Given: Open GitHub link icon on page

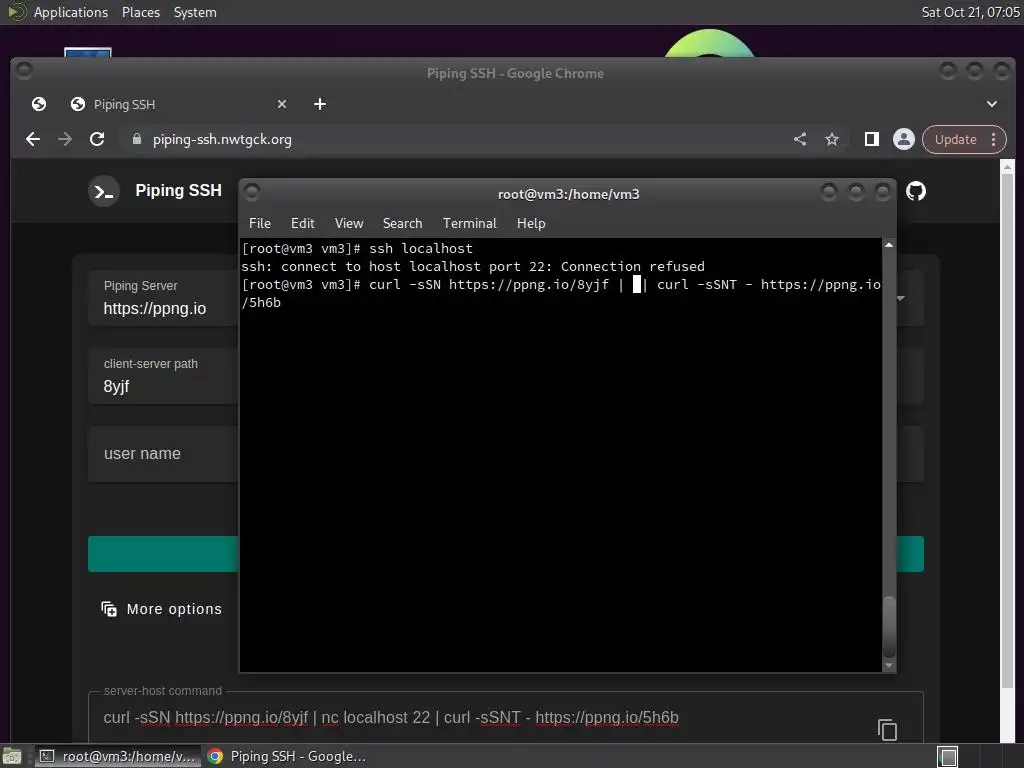Looking at the screenshot, I should pos(916,191).
